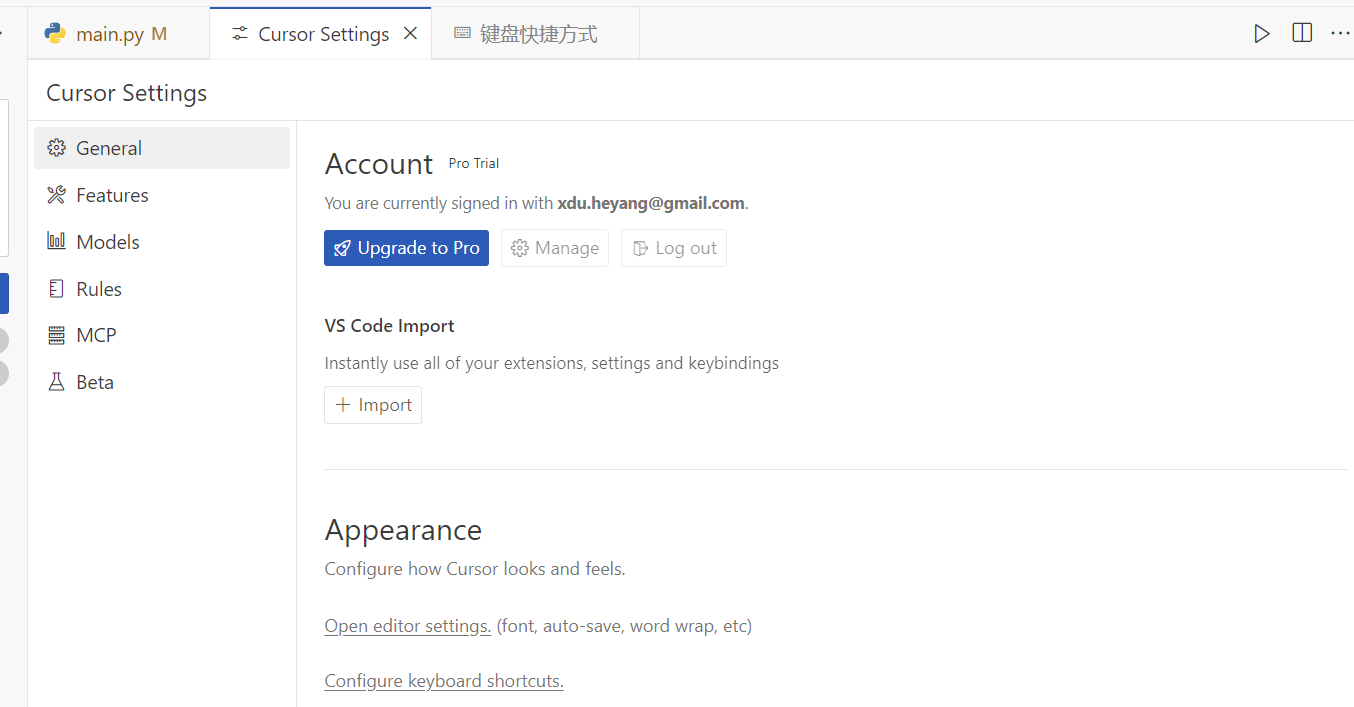Click the keyboard icon on 键盘快捷方式 tab

462,33
